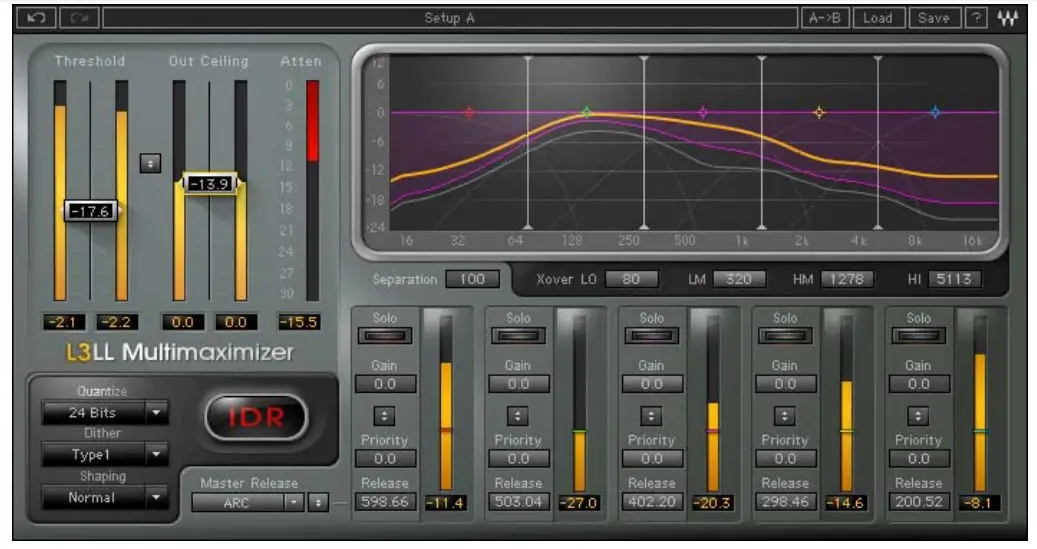Select Gain field of band with release 598.66
Image resolution: width=1037 pixels, height=549 pixels.
[x=386, y=384]
